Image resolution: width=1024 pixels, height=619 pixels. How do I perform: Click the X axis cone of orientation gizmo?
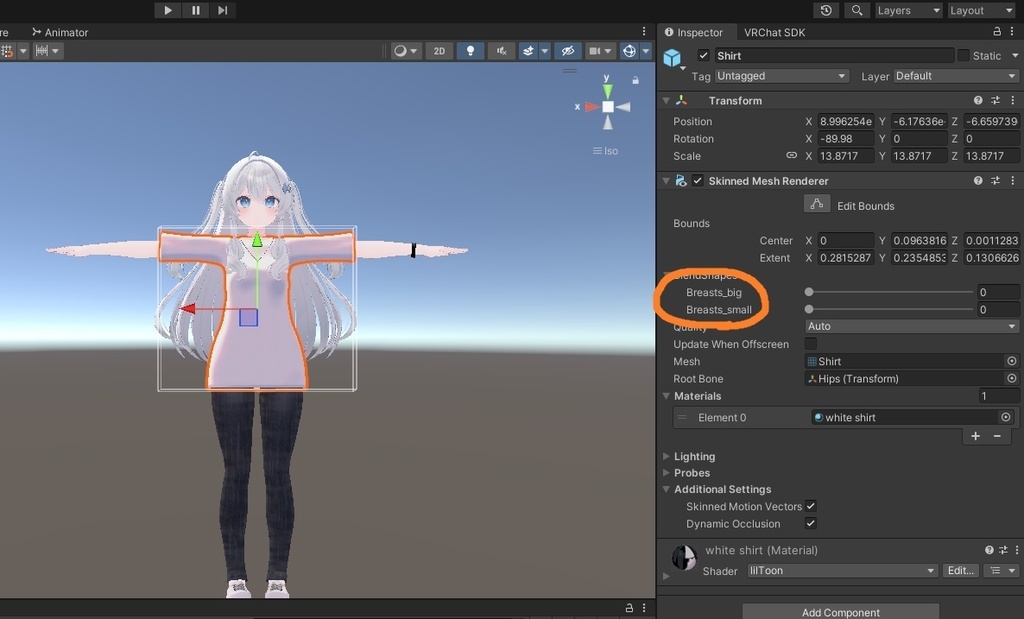[591, 106]
